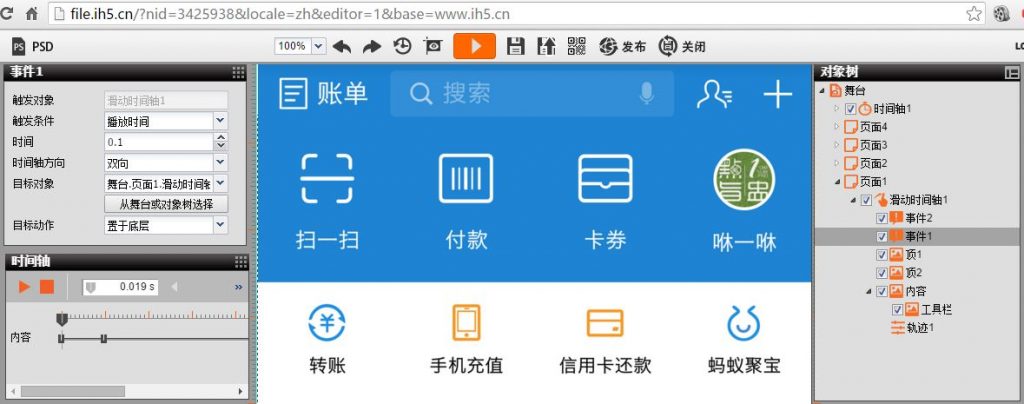Screen dimensions: 1024x404
Task: Select 轨迹1 in the object tree
Action: click(x=920, y=328)
